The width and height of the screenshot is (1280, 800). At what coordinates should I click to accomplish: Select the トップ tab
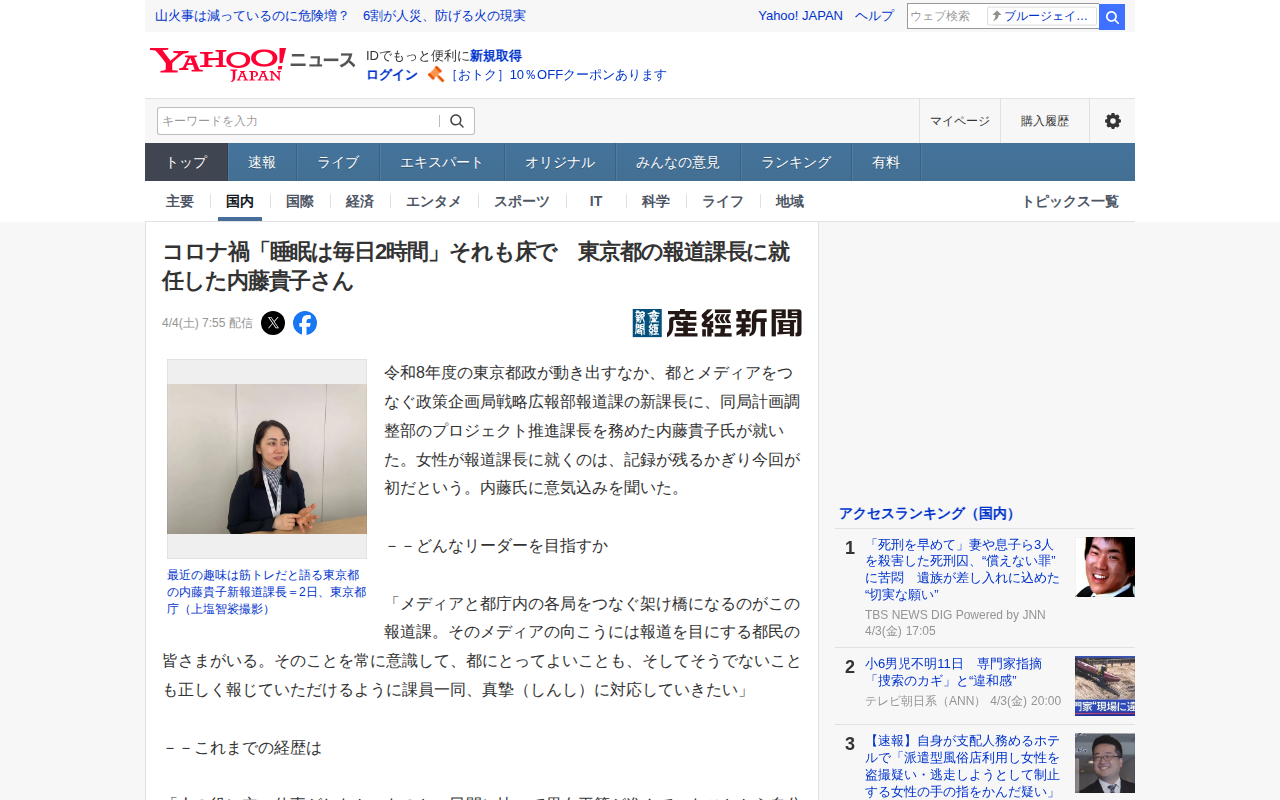pos(187,162)
